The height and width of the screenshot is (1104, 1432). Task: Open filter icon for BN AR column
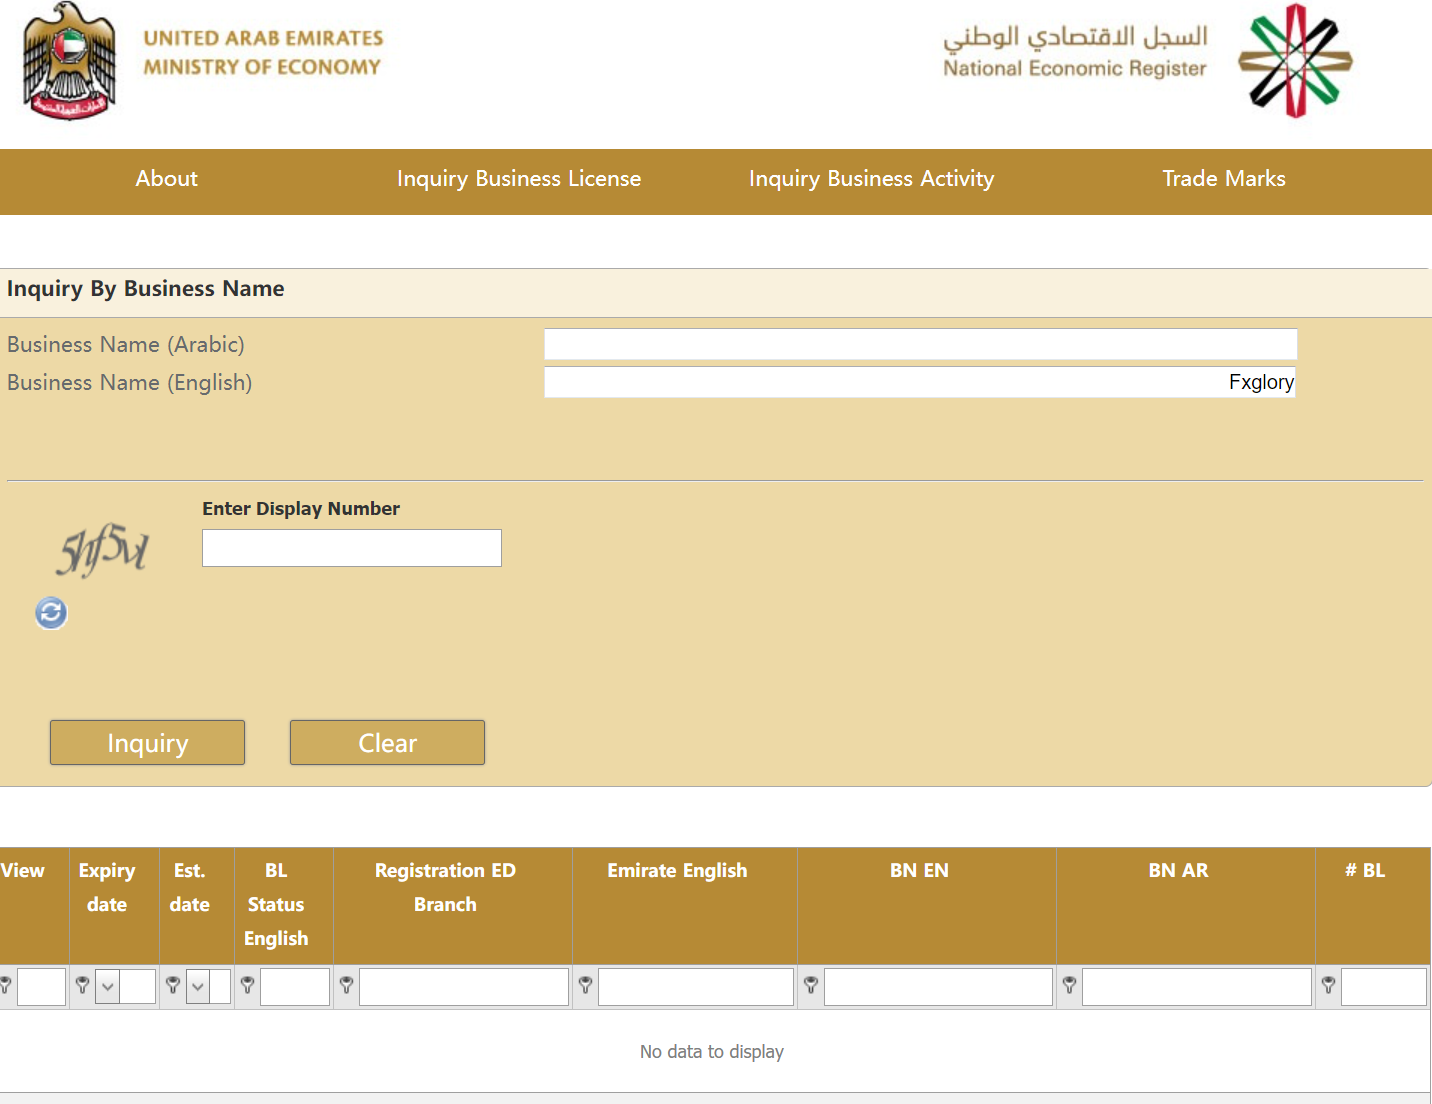(1069, 986)
